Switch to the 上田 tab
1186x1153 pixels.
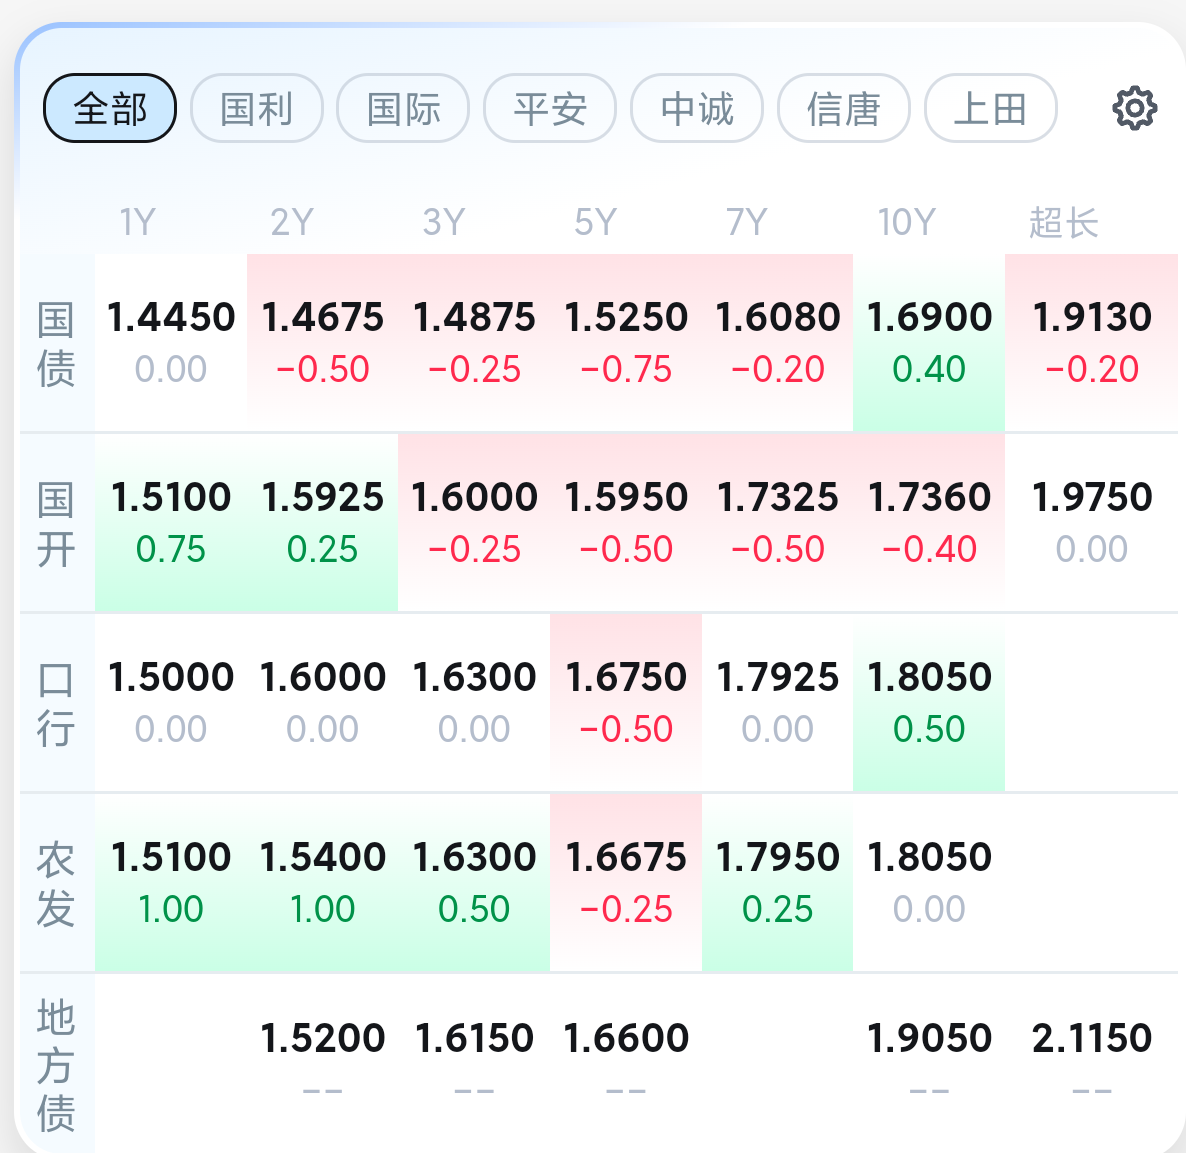click(990, 108)
